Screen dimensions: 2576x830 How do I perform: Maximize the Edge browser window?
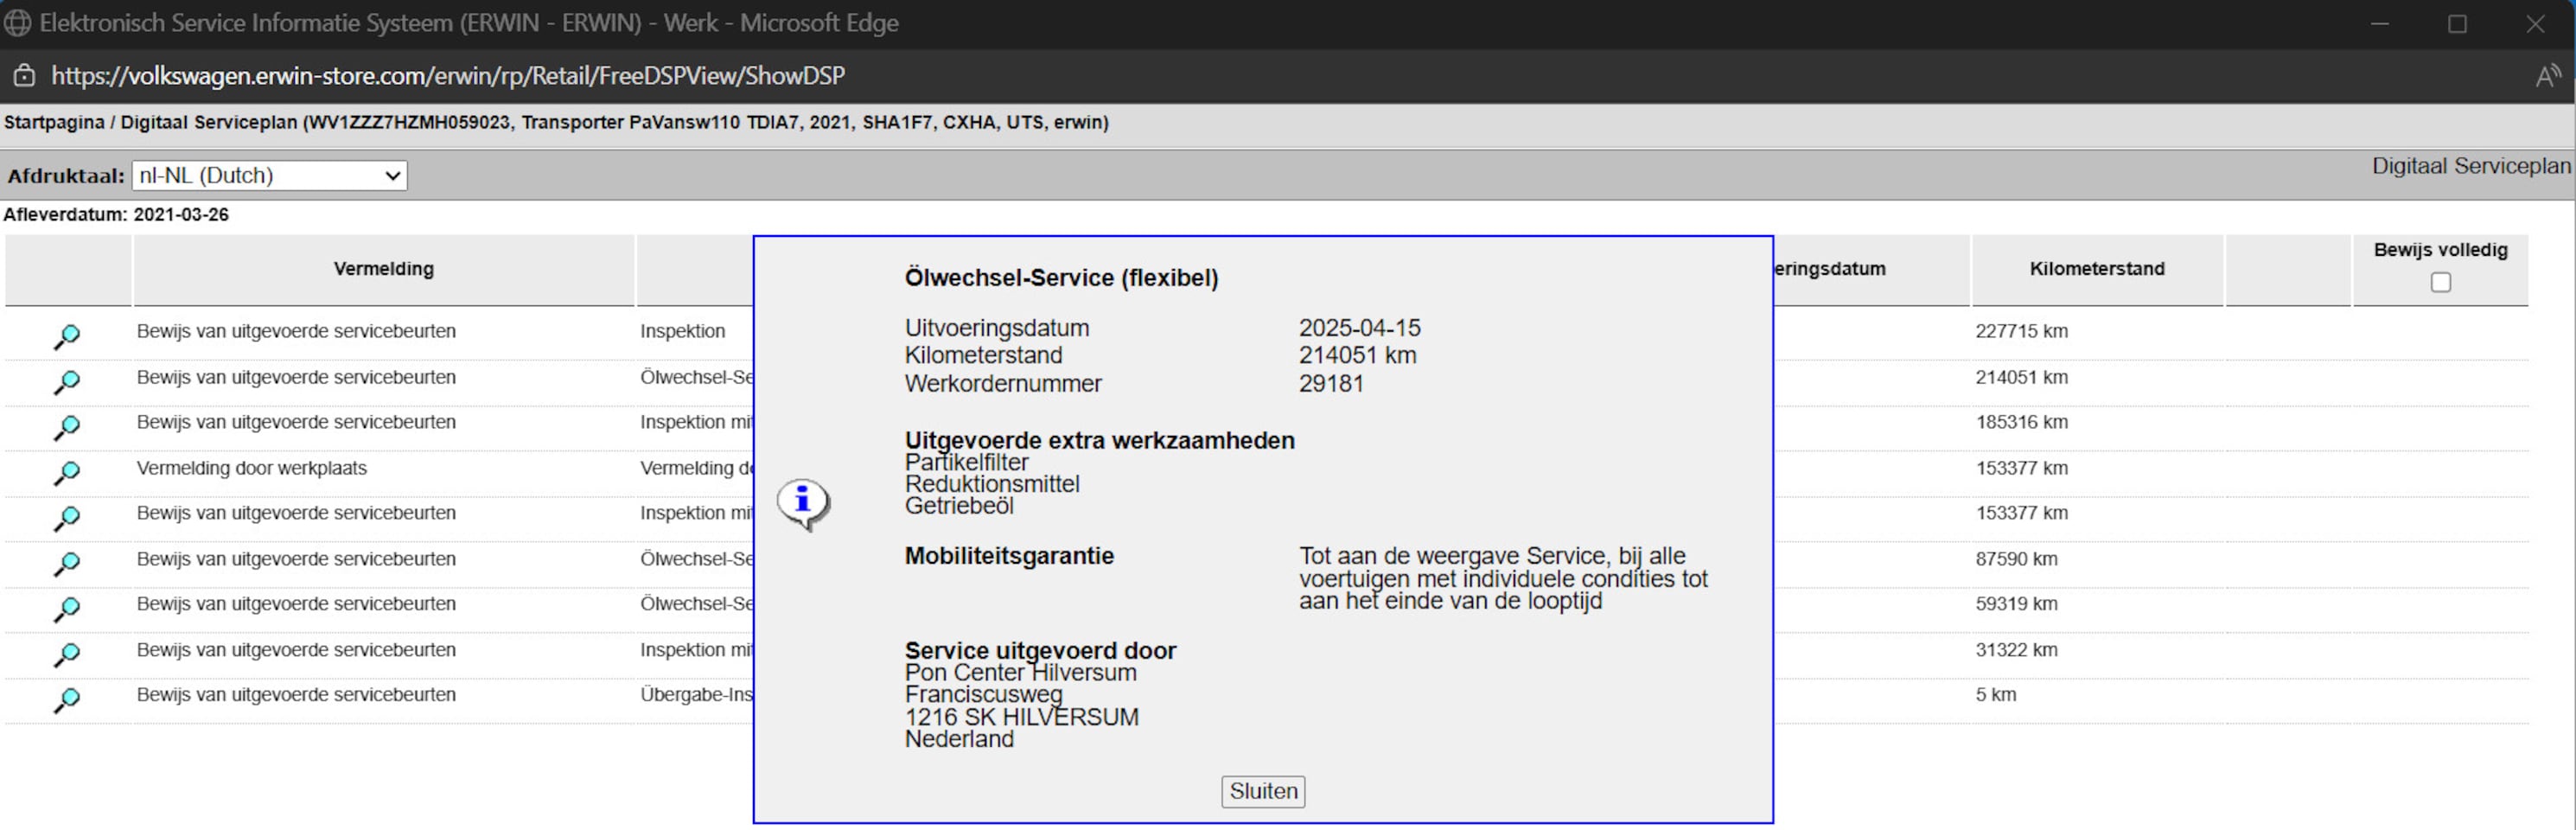pos(2457,24)
